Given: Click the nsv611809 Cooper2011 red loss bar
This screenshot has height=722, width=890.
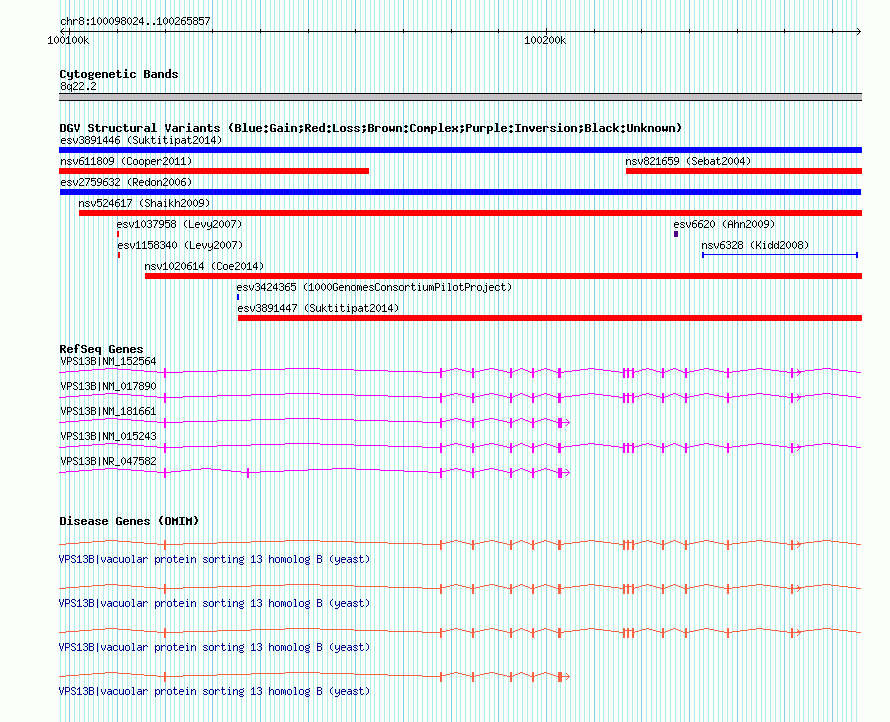Looking at the screenshot, I should 214,171.
